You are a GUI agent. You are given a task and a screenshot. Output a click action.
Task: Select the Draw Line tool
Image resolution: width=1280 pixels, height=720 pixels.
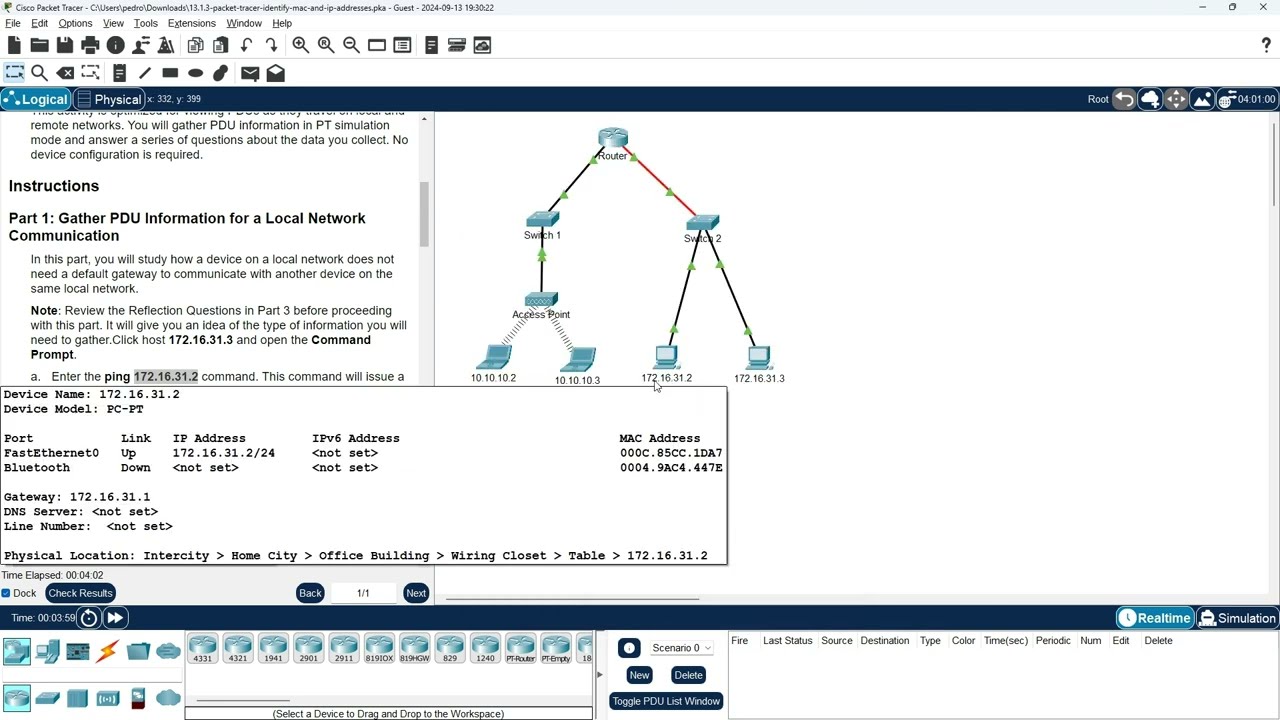click(145, 73)
